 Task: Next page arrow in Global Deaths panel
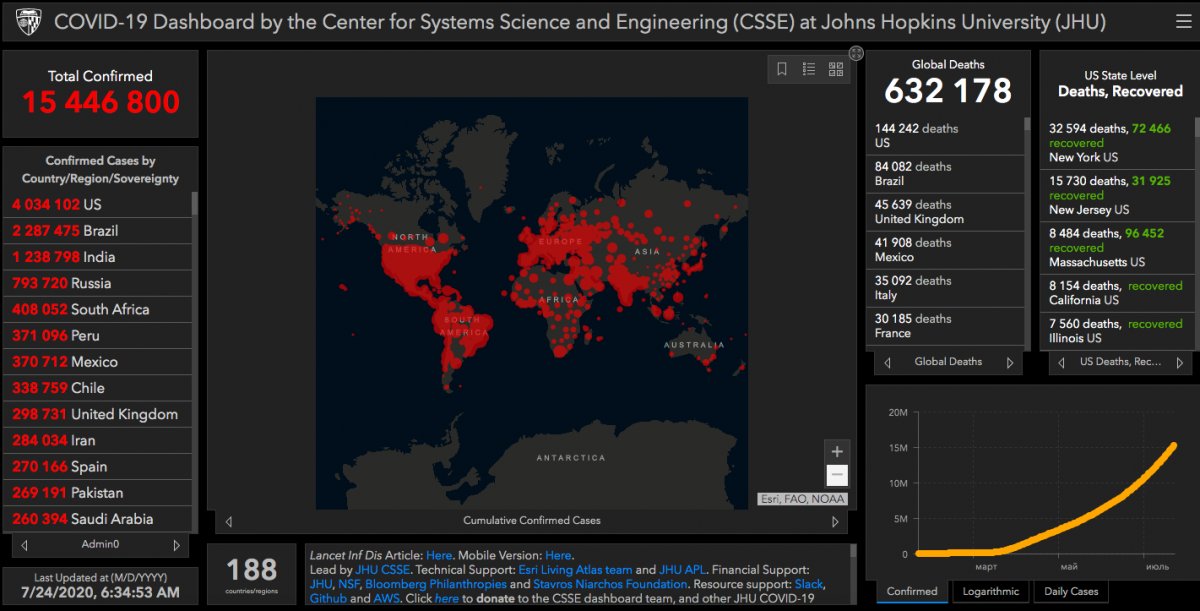[x=1010, y=362]
